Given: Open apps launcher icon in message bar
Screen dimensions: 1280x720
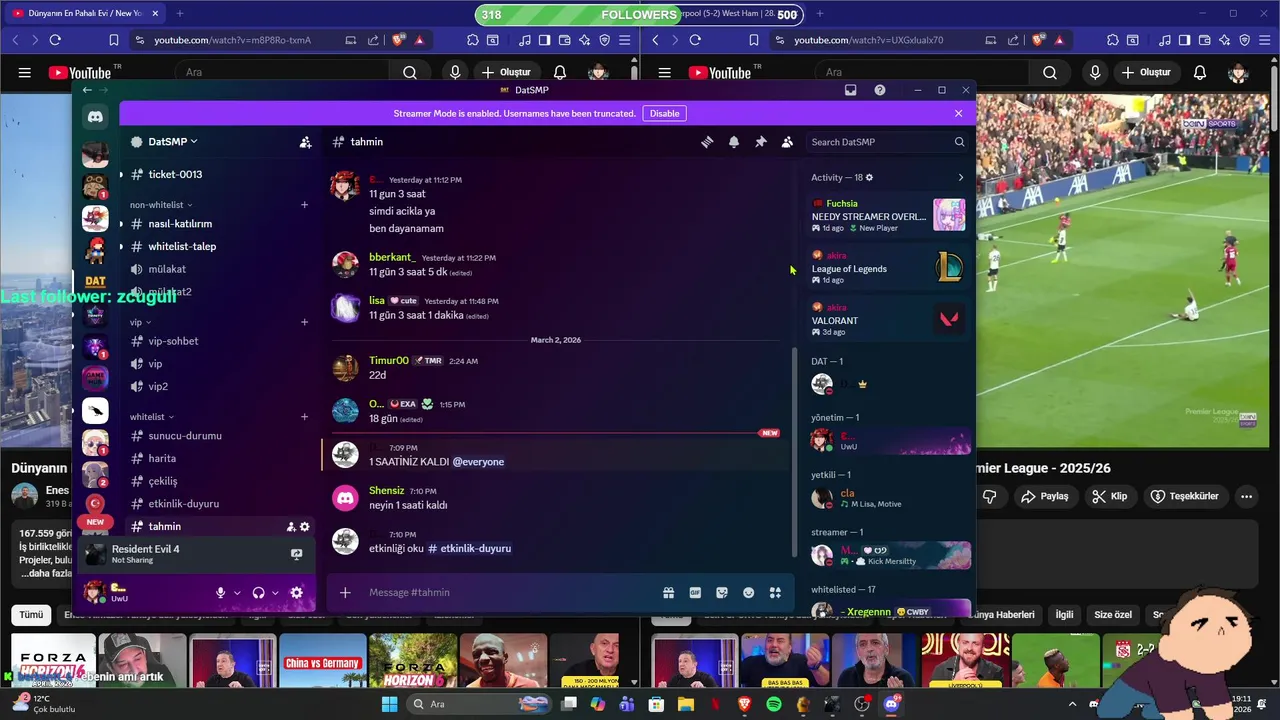Looking at the screenshot, I should 775,593.
